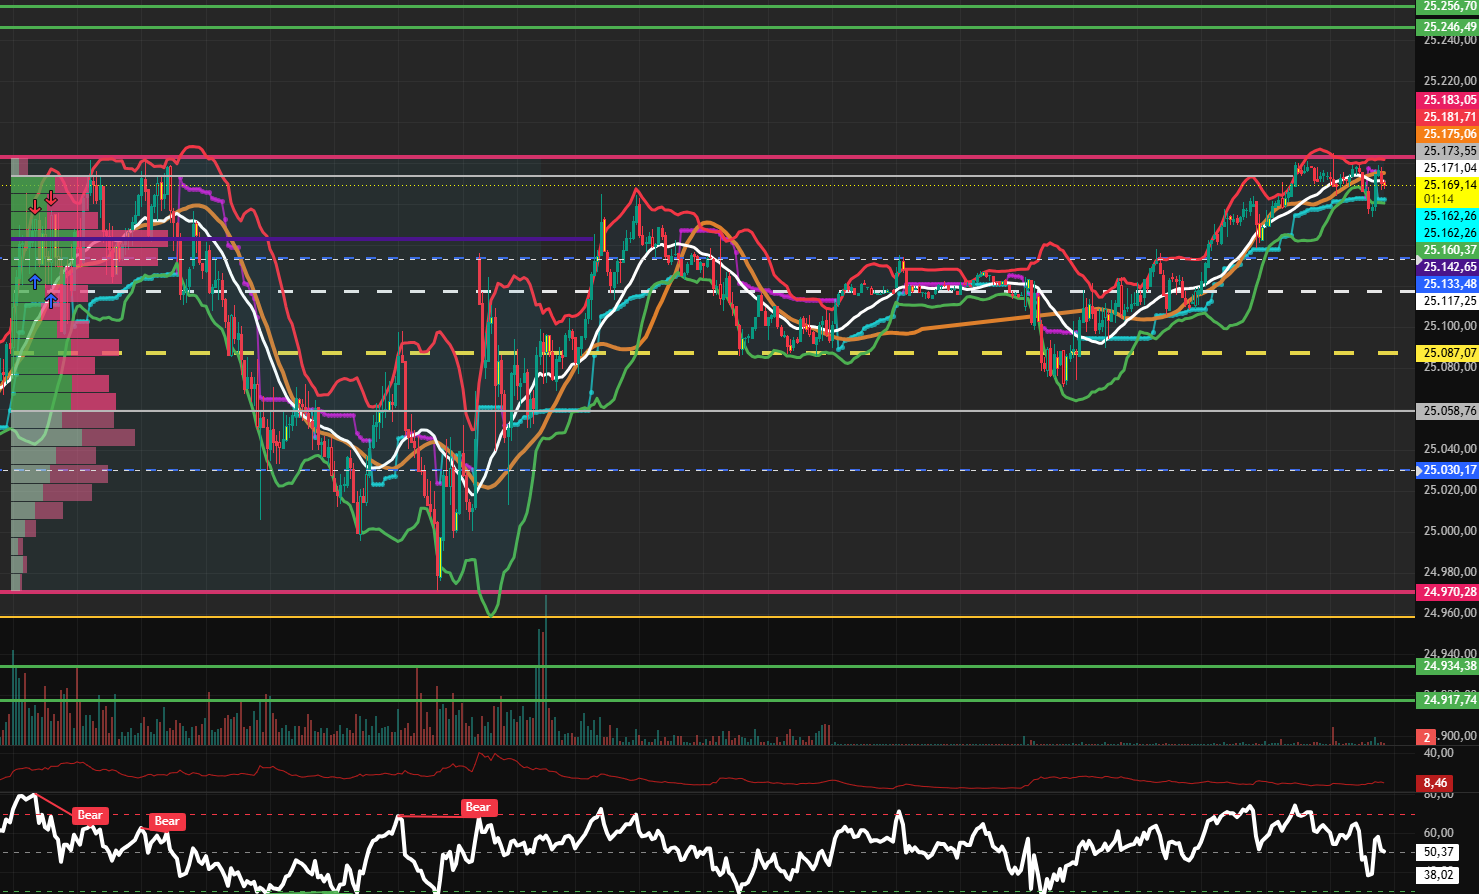
Task: Click the purple 25.142,65 price label
Action: (1448, 267)
